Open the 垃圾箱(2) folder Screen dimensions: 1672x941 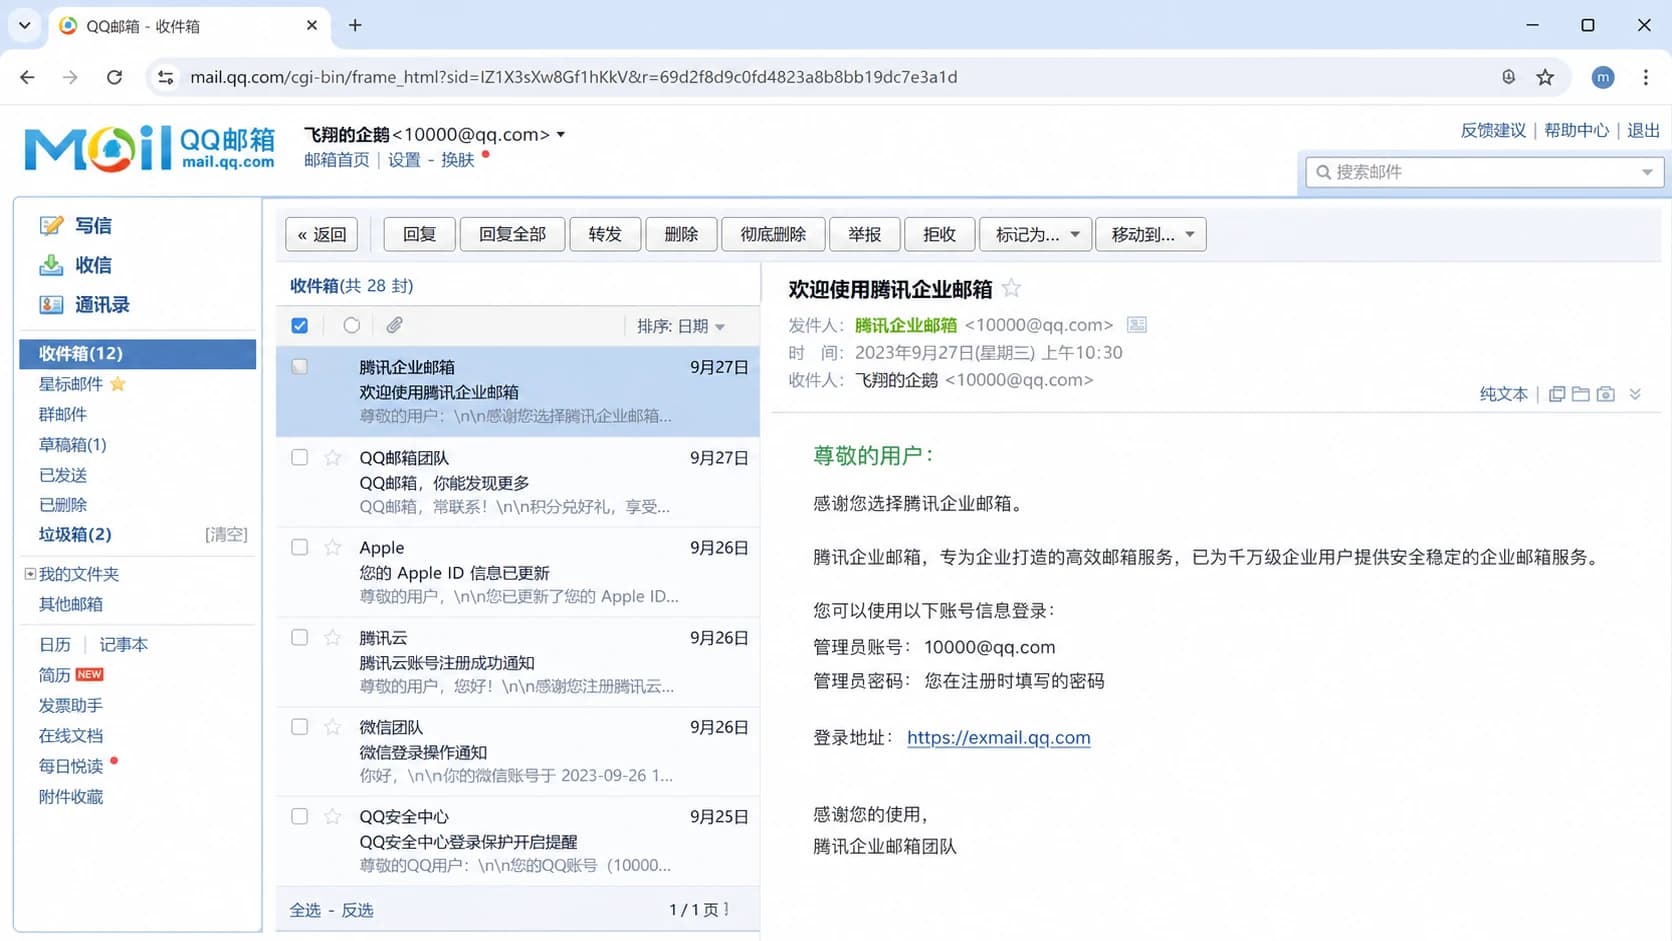(x=75, y=534)
